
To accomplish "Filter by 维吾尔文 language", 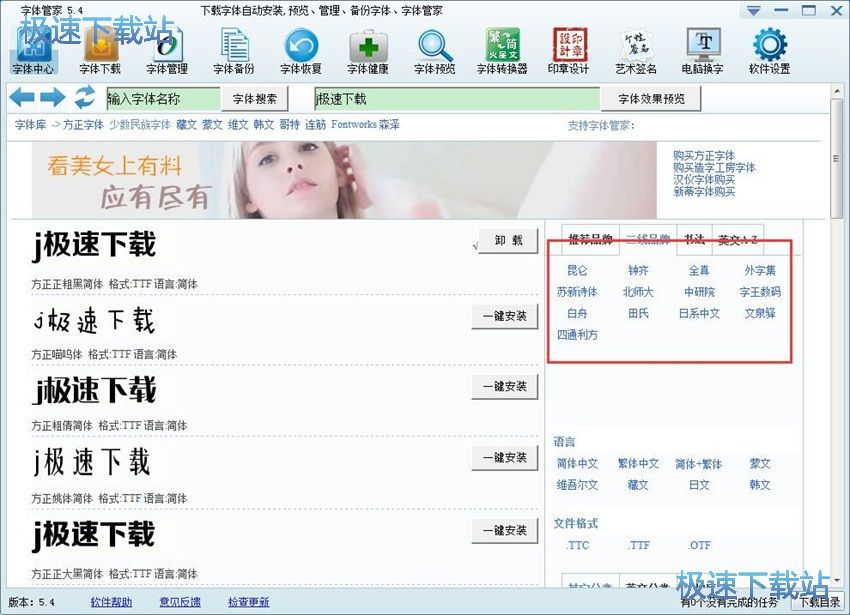I will tap(577, 485).
